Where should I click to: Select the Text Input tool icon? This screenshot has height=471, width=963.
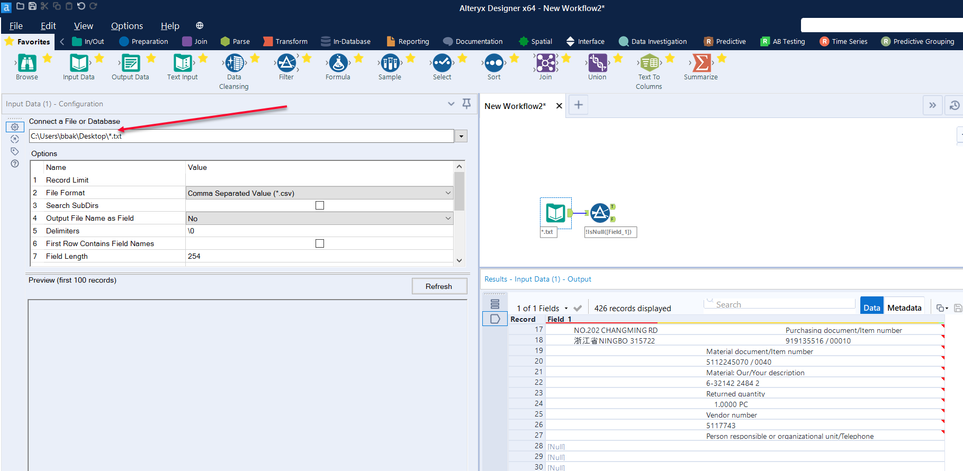point(182,63)
